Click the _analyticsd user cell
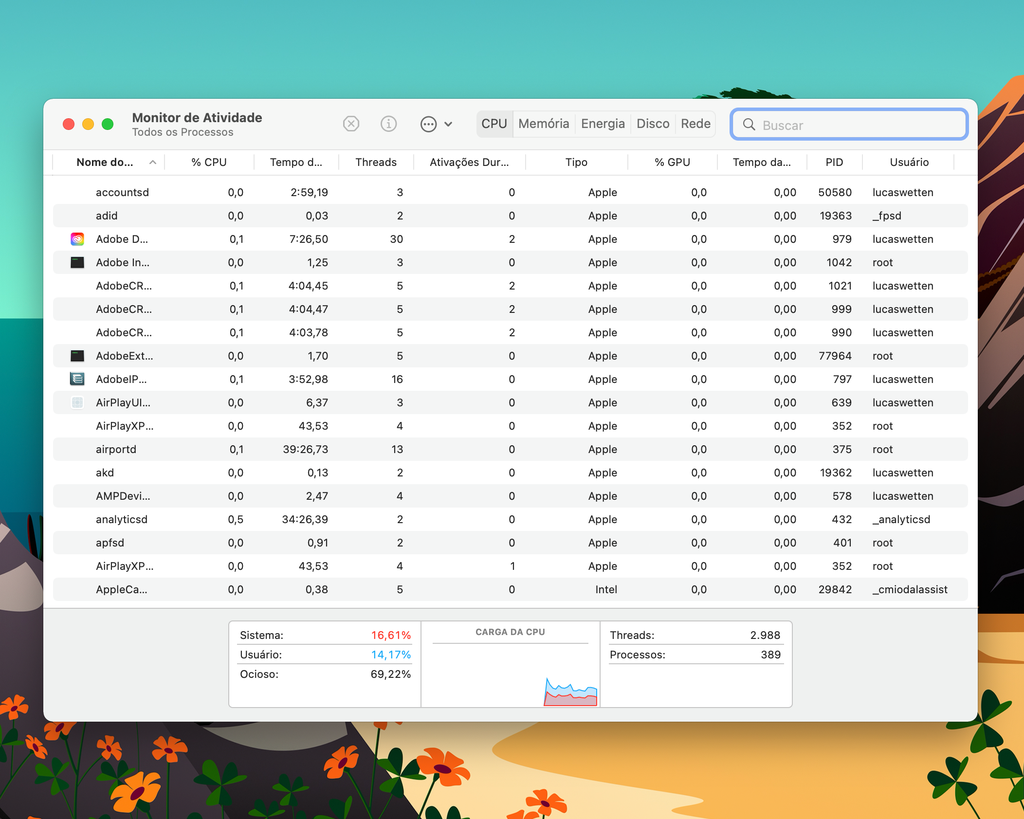This screenshot has width=1024, height=819. [901, 519]
